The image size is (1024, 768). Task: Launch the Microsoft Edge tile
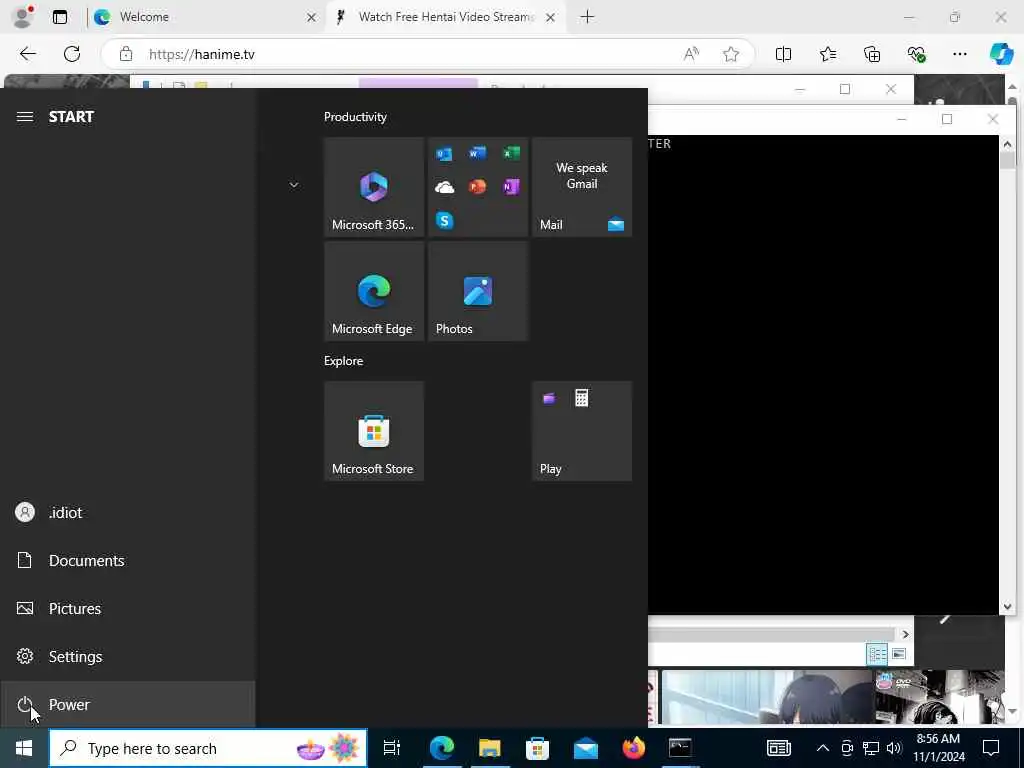point(374,291)
